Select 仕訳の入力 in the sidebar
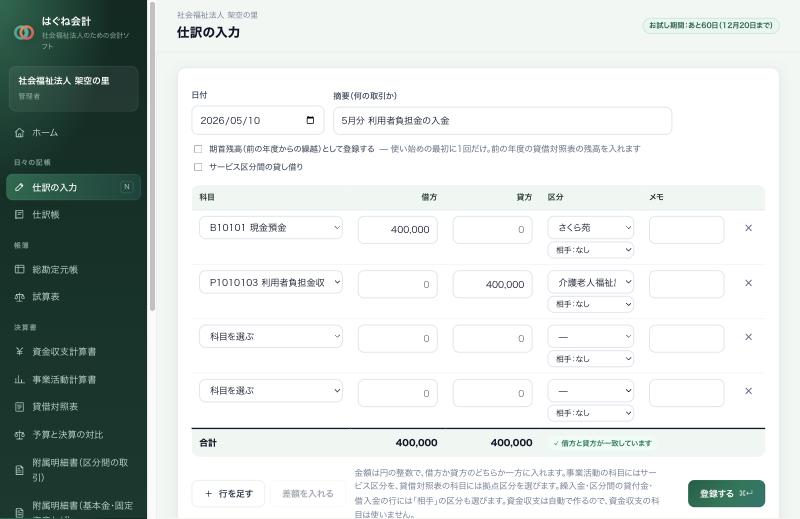 73,187
